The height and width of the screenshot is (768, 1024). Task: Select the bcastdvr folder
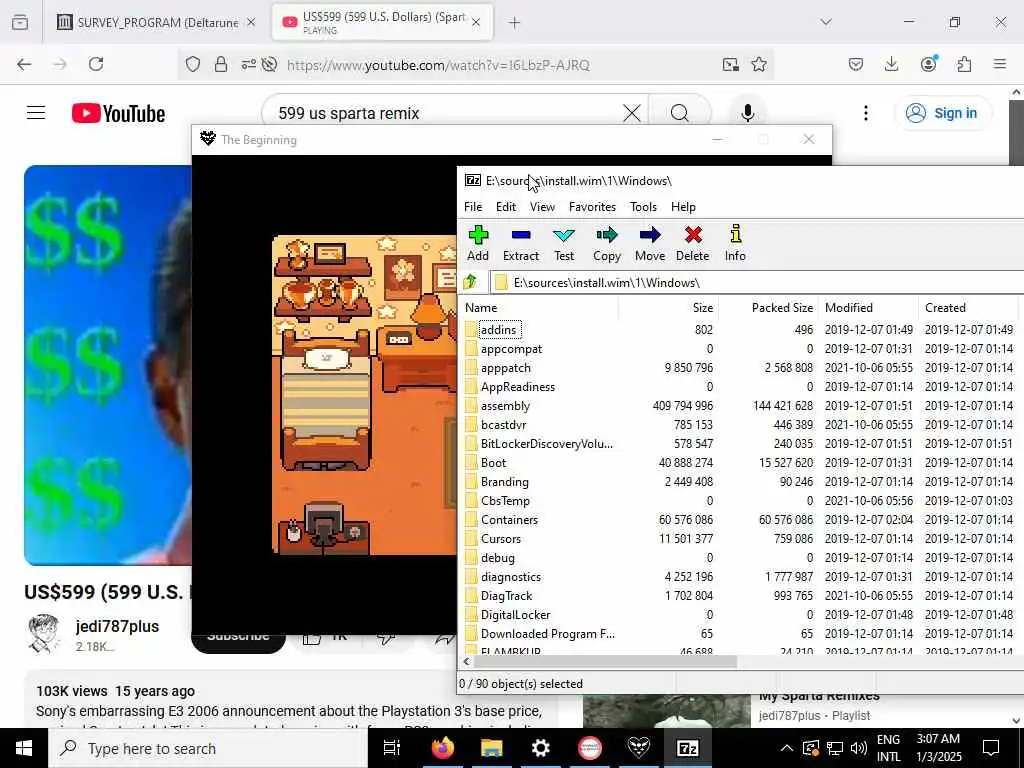pyautogui.click(x=503, y=424)
